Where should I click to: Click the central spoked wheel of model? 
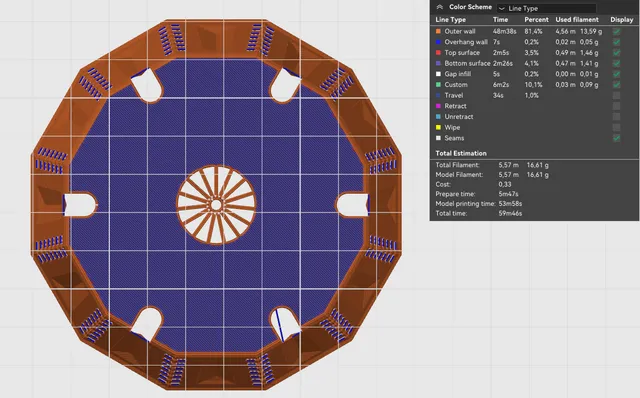point(216,205)
